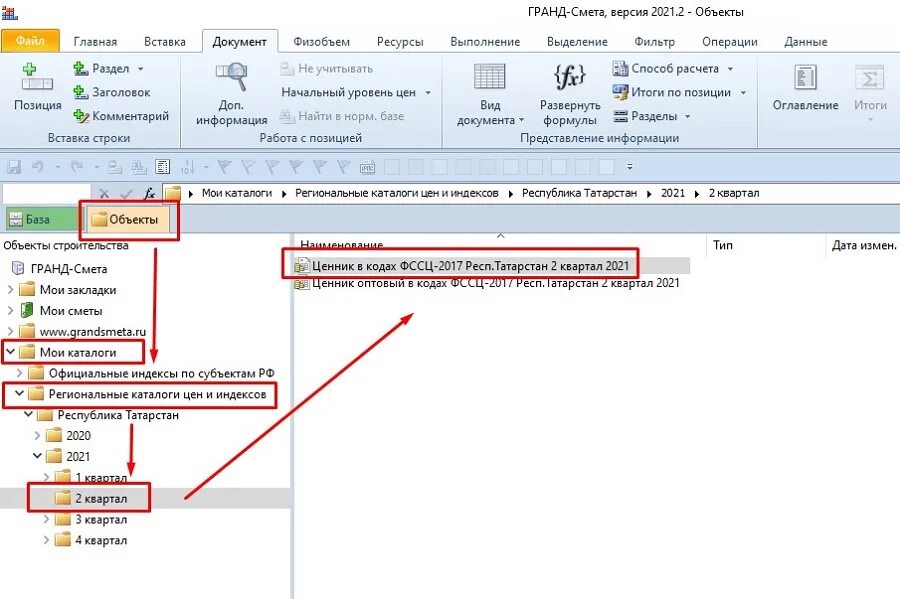Switch to the Главная ribbon tab
Screen dimensions: 900x599
[95, 42]
